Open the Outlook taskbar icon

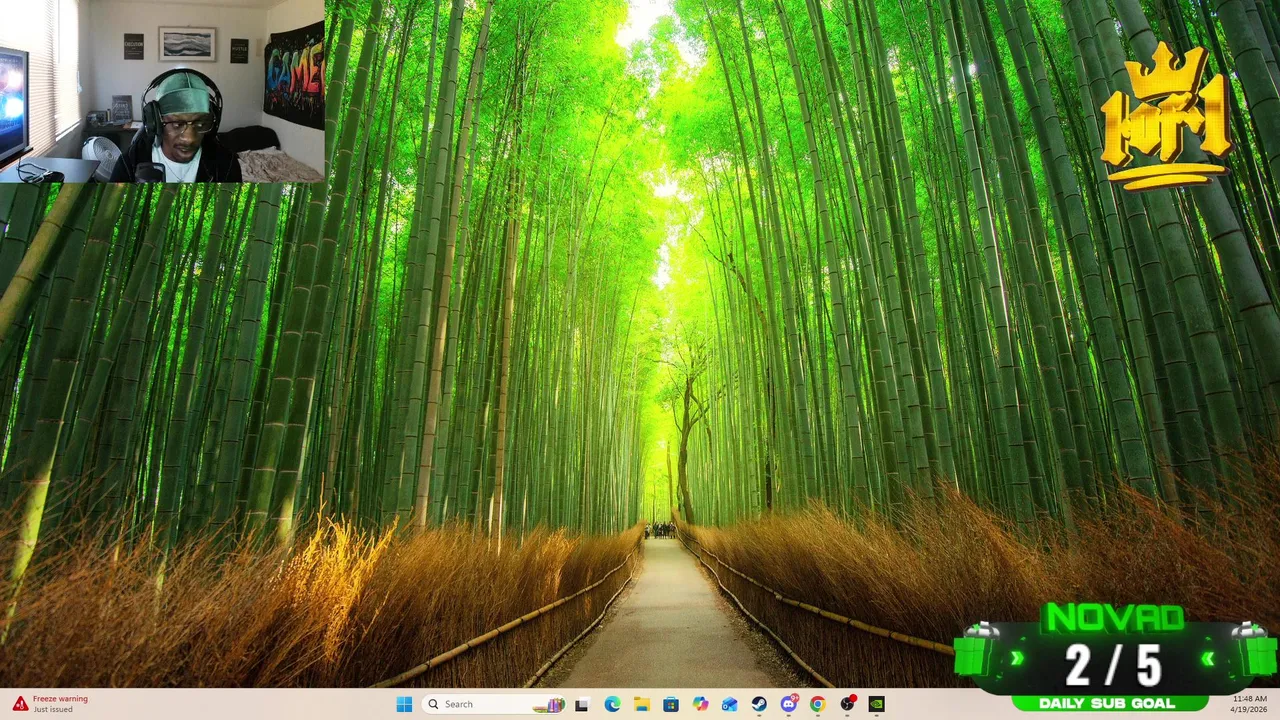(x=730, y=704)
